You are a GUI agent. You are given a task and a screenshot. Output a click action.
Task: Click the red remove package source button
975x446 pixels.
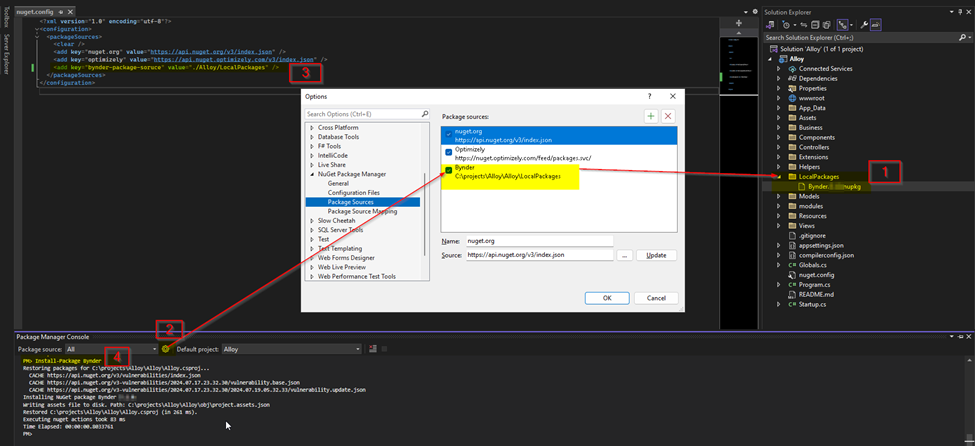tap(668, 116)
